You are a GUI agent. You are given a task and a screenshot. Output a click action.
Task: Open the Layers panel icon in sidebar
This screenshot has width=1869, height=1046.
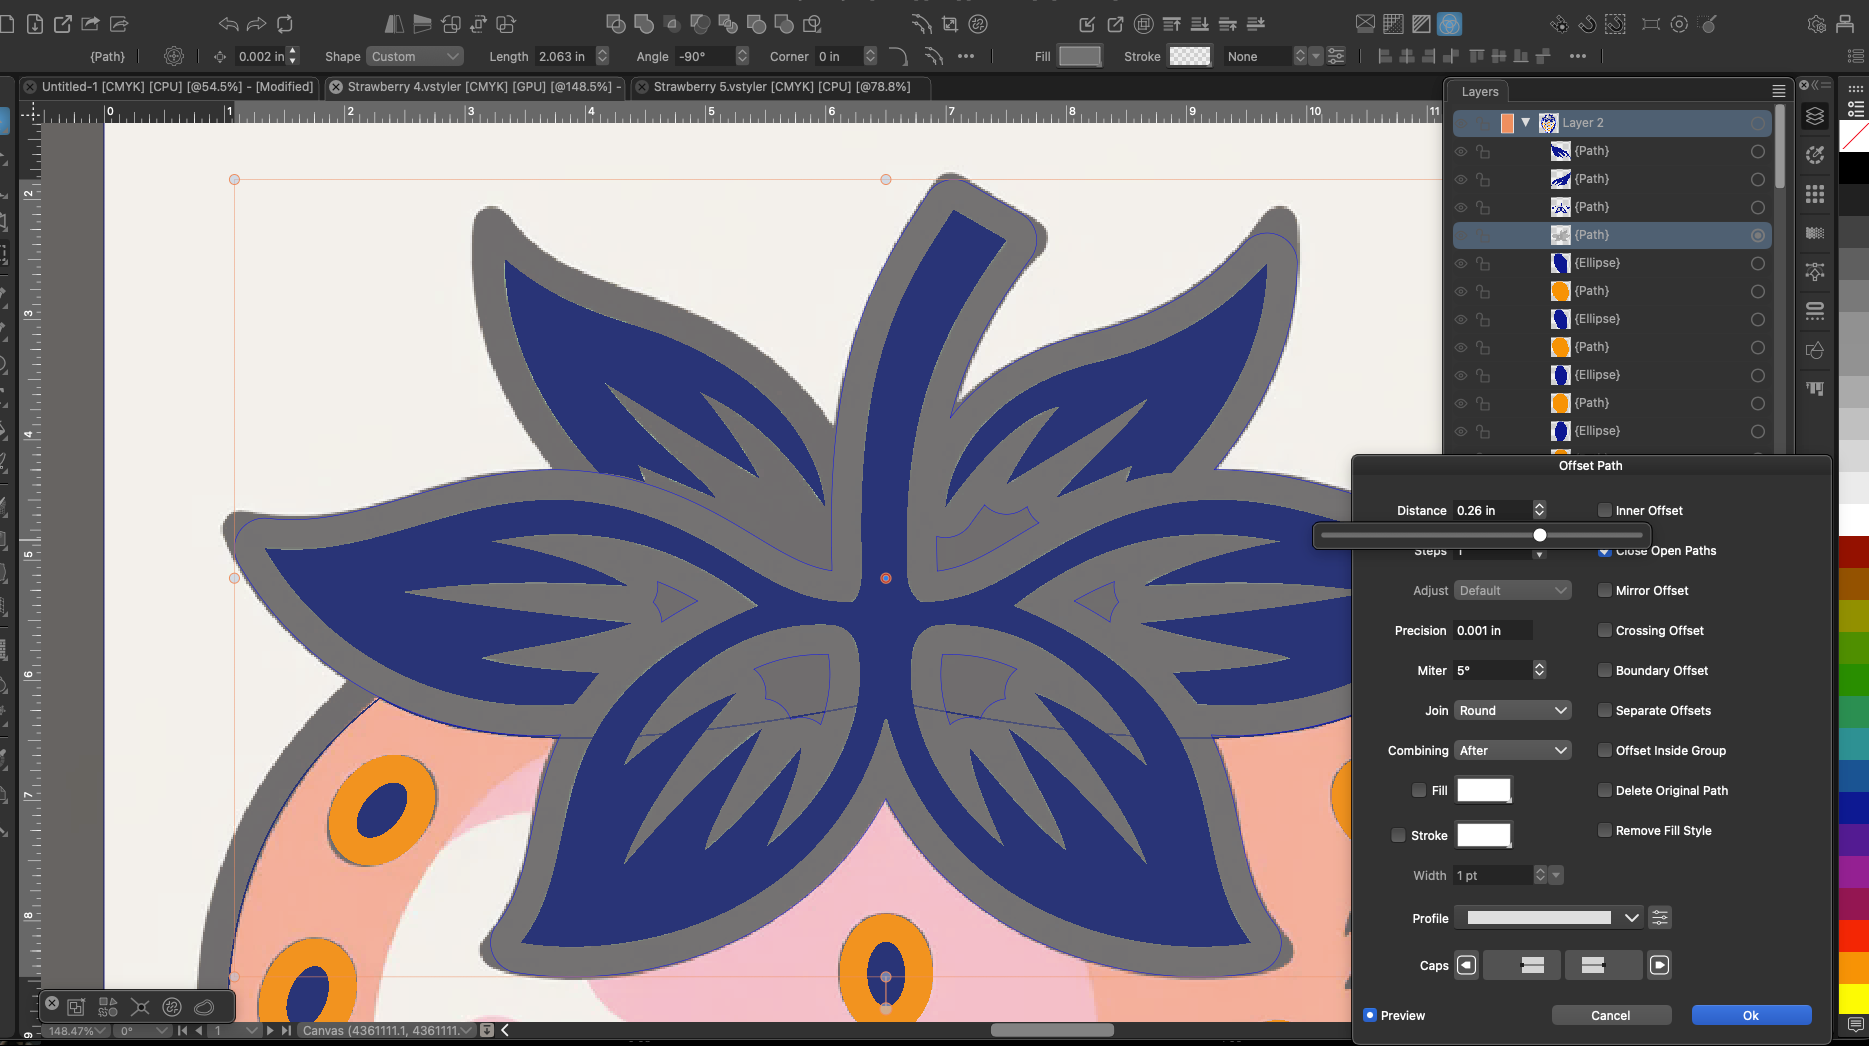[x=1815, y=117]
